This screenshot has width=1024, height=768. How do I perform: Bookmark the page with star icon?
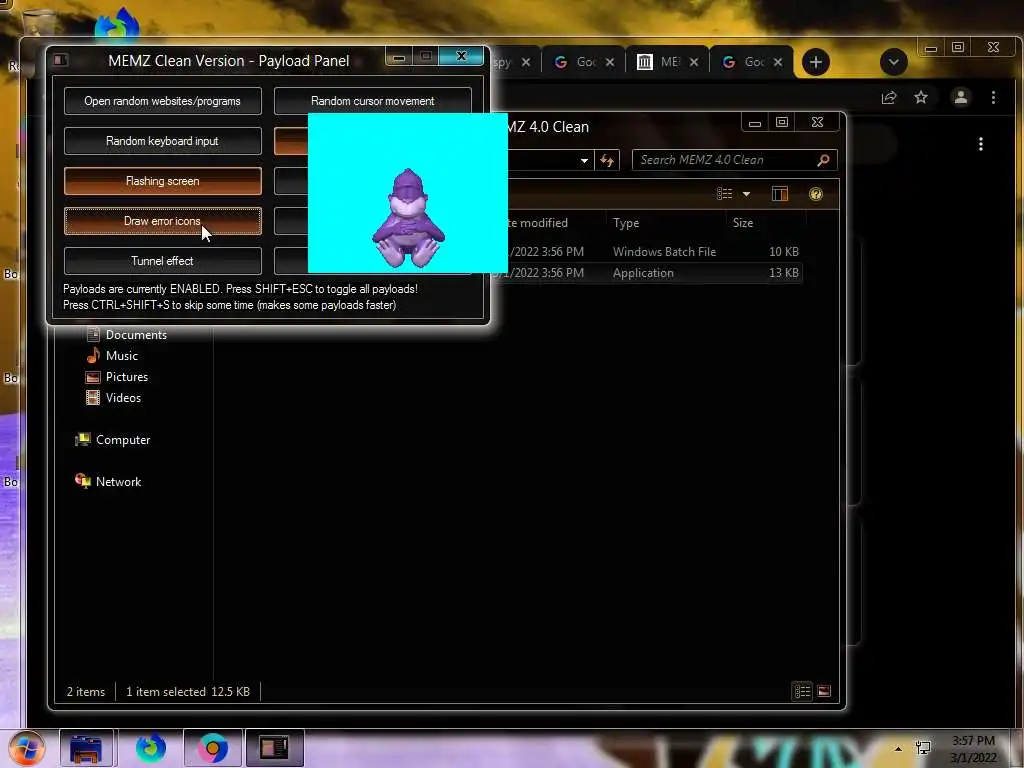coord(921,98)
